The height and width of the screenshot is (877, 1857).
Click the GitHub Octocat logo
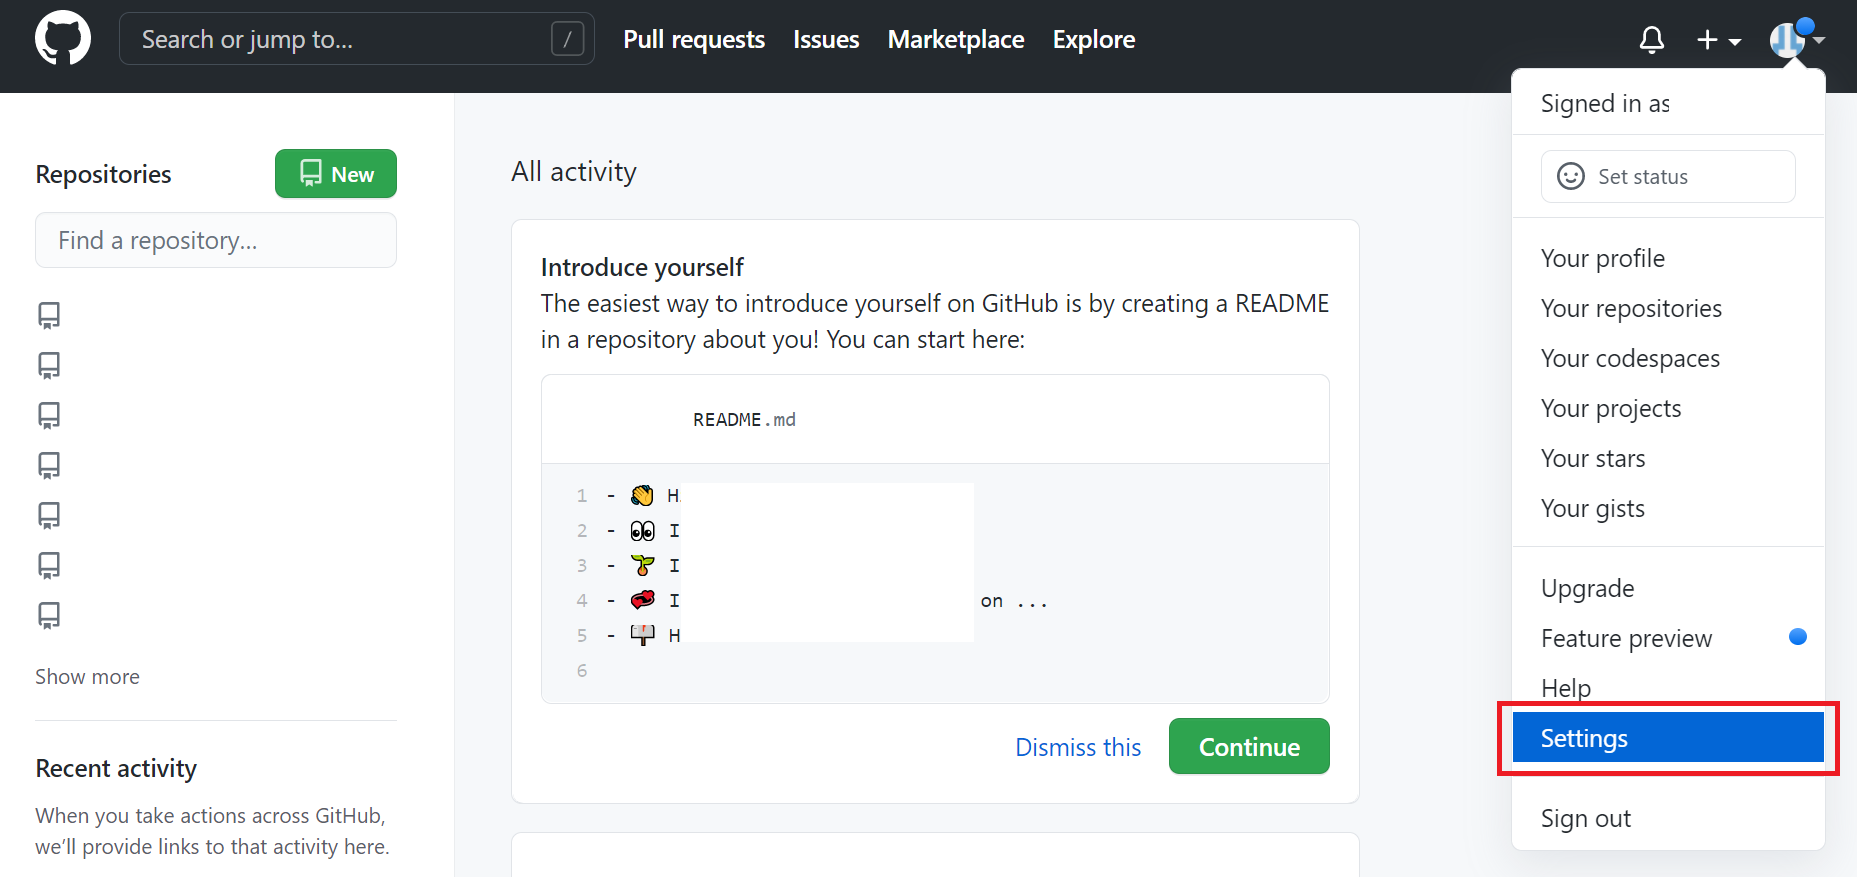63,39
